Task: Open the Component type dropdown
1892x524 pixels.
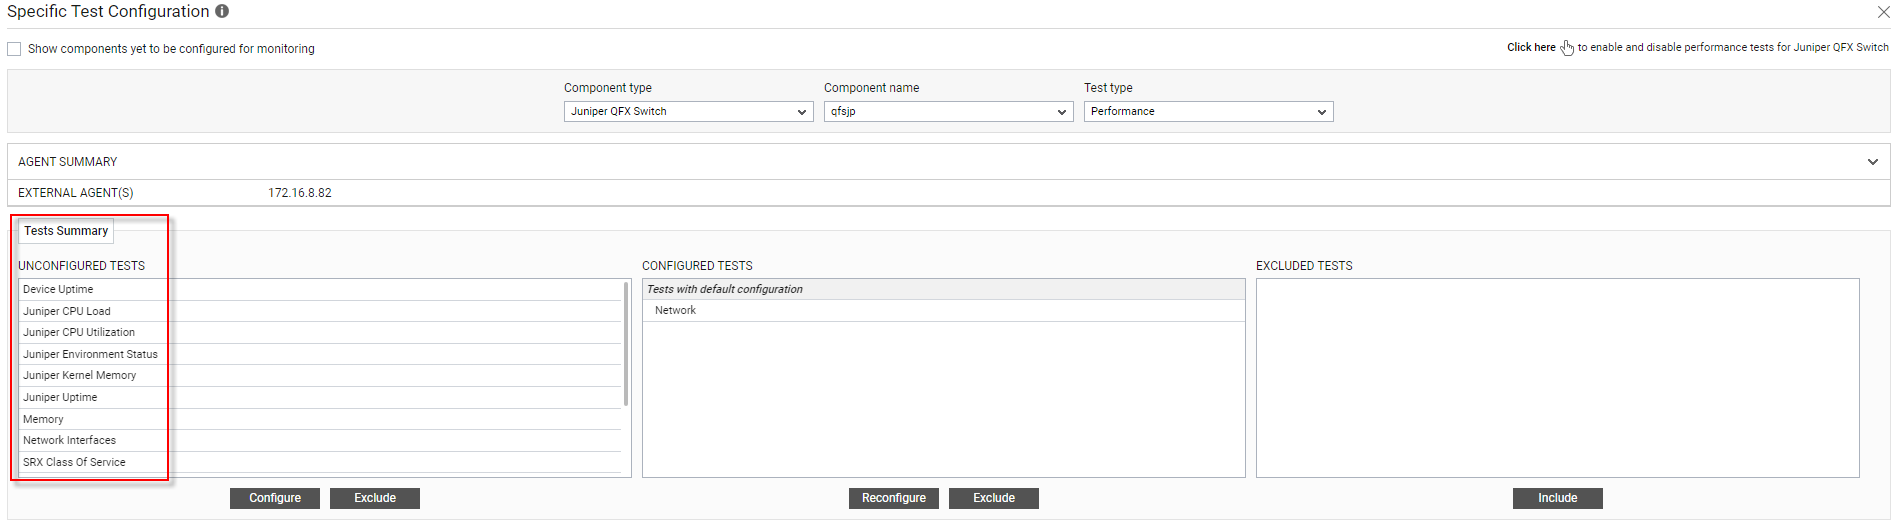Action: (688, 111)
